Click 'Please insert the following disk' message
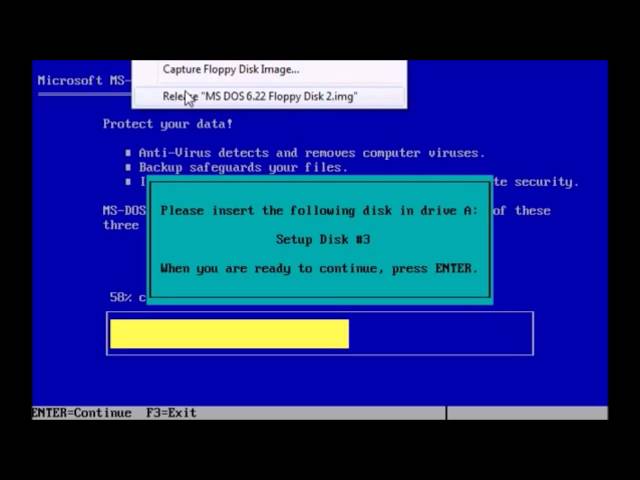 (319, 211)
